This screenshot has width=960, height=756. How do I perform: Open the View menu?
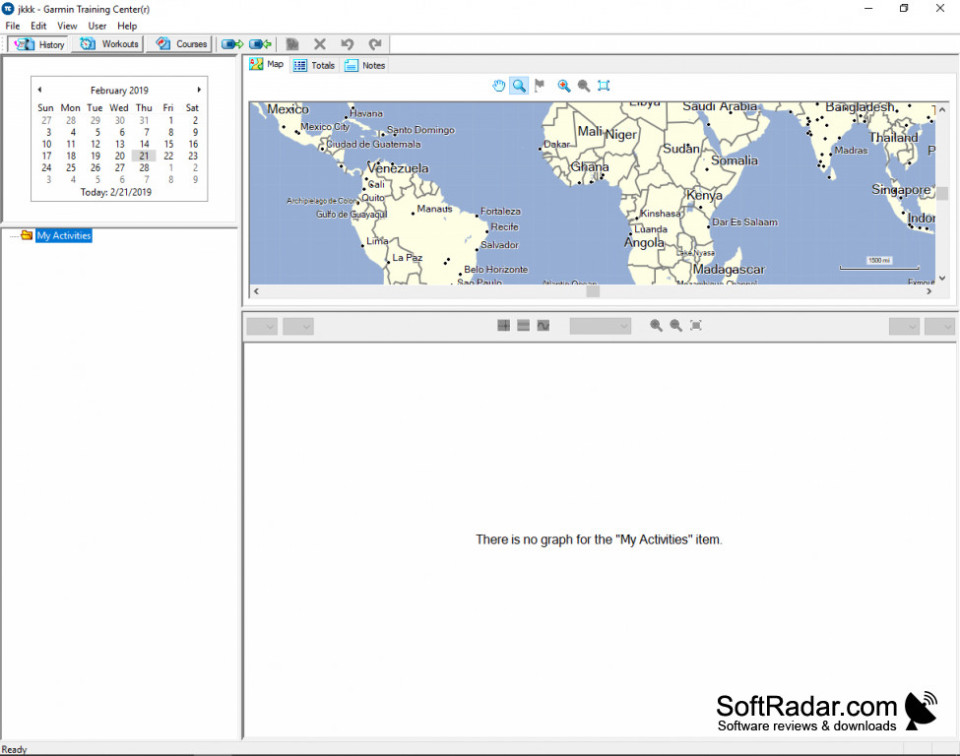click(67, 26)
